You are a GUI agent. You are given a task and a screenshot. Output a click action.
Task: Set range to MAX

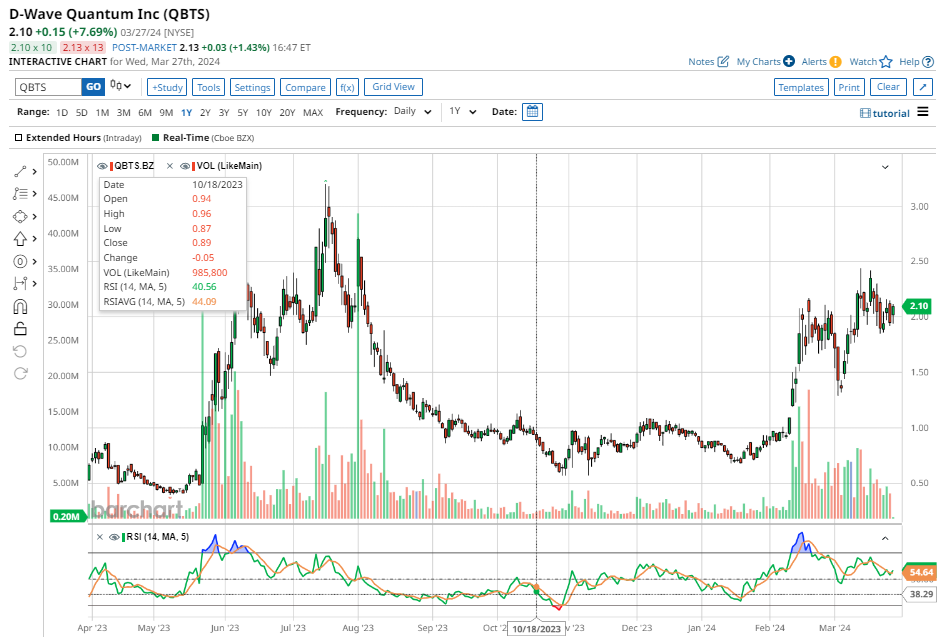click(313, 112)
